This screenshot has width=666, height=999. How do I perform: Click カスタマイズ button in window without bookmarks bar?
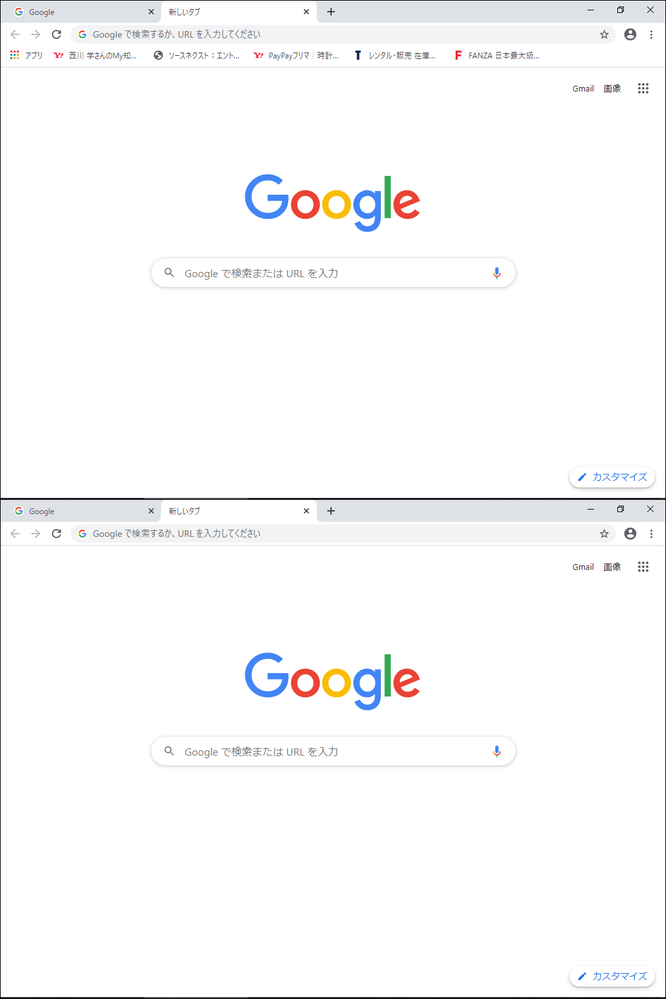coord(612,976)
